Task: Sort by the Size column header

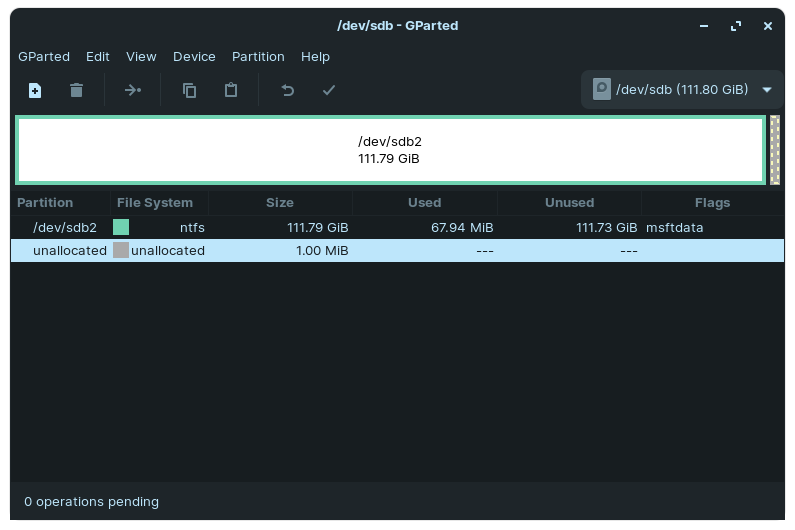Action: click(x=280, y=203)
